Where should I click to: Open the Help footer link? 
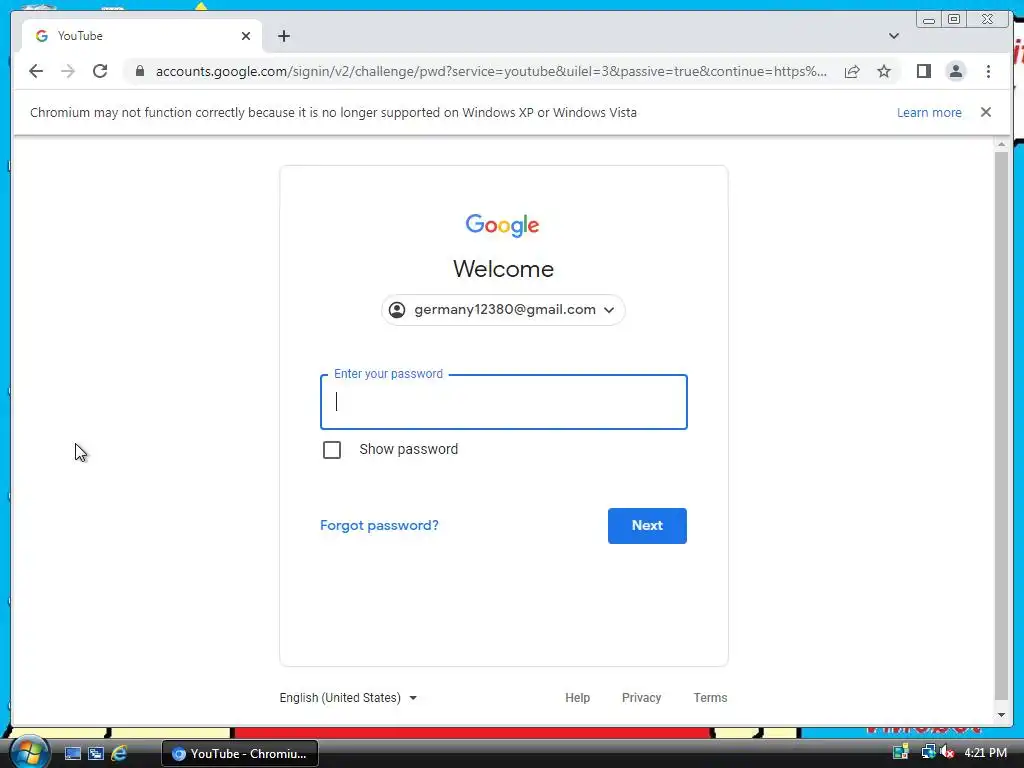pyautogui.click(x=577, y=697)
